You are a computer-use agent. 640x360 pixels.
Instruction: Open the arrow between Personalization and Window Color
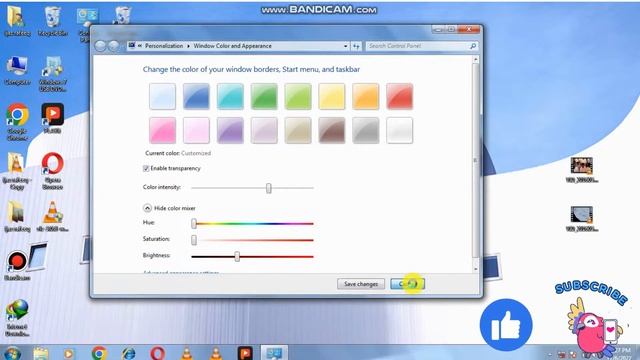click(189, 46)
